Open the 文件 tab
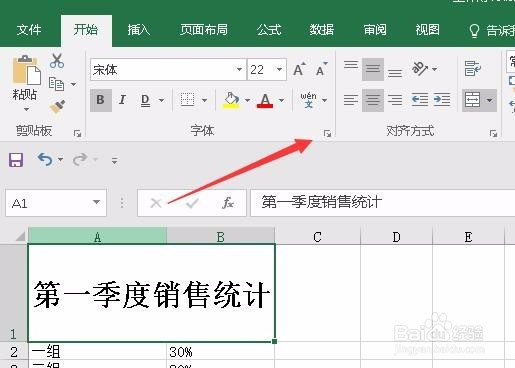Image resolution: width=515 pixels, height=368 pixels. (x=29, y=30)
